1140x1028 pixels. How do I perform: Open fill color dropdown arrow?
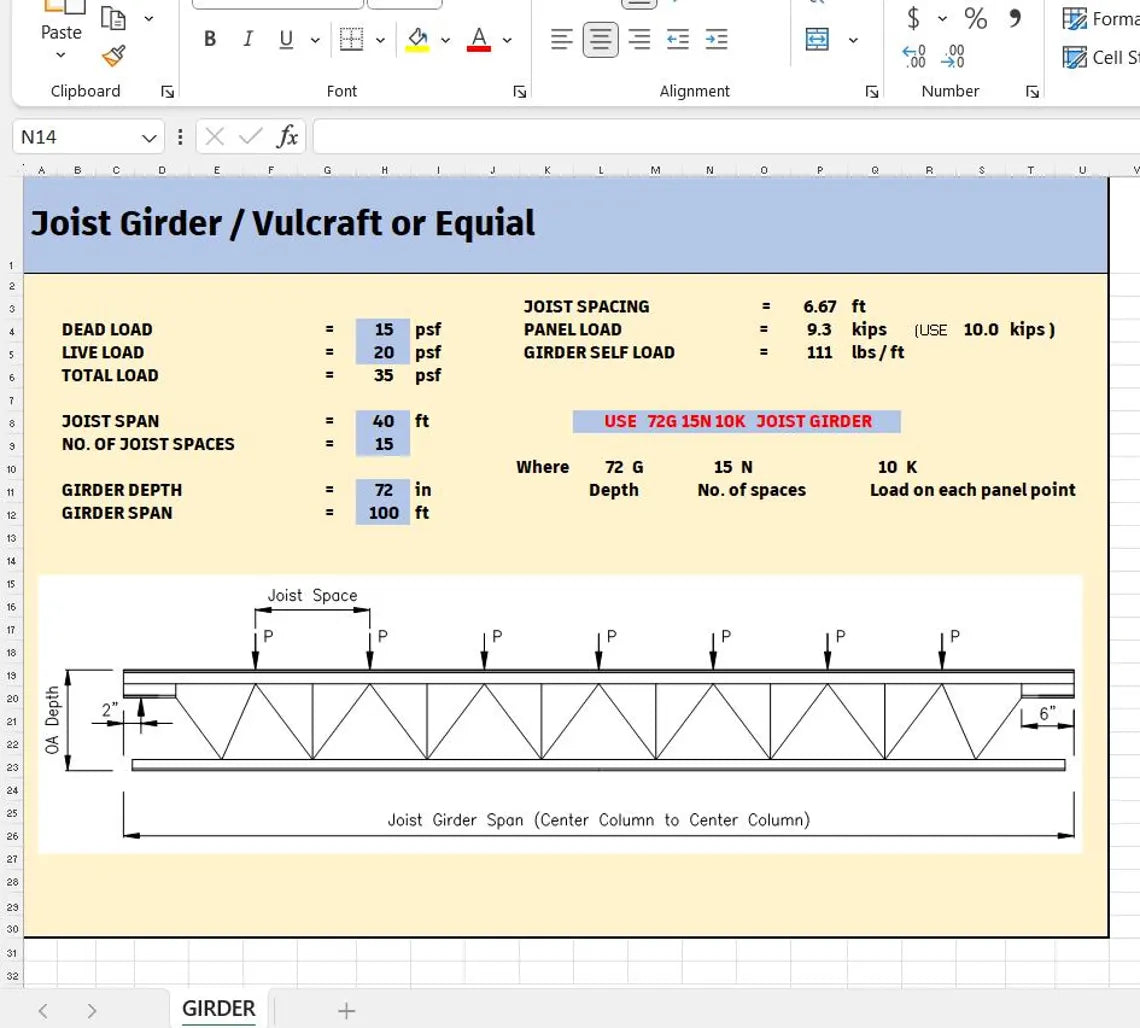click(x=446, y=40)
